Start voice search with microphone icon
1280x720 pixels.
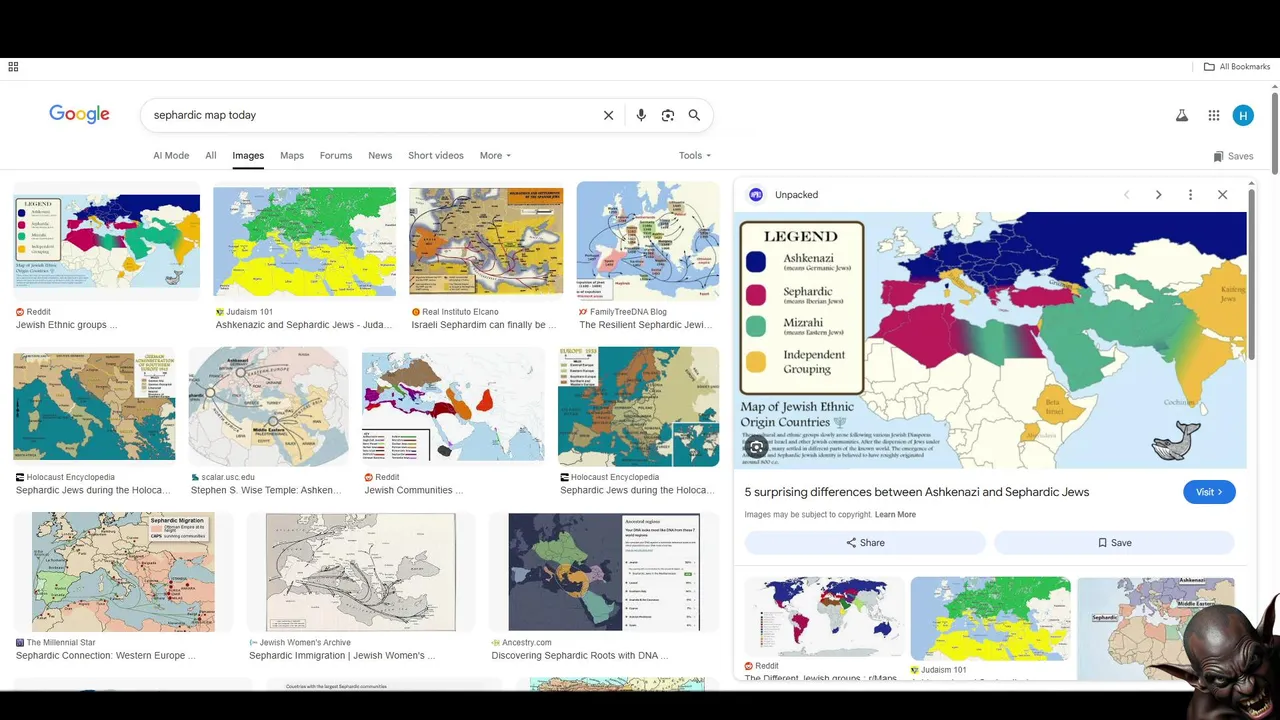(x=641, y=115)
